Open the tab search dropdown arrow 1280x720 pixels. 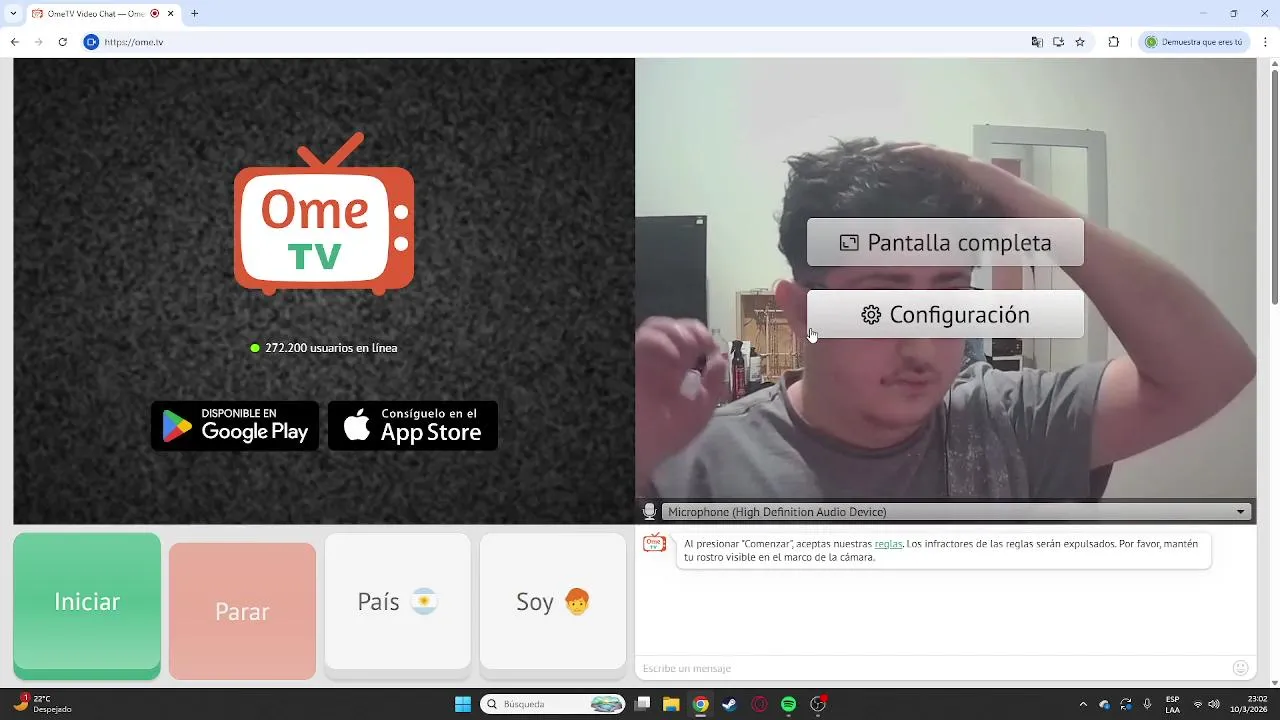(13, 14)
